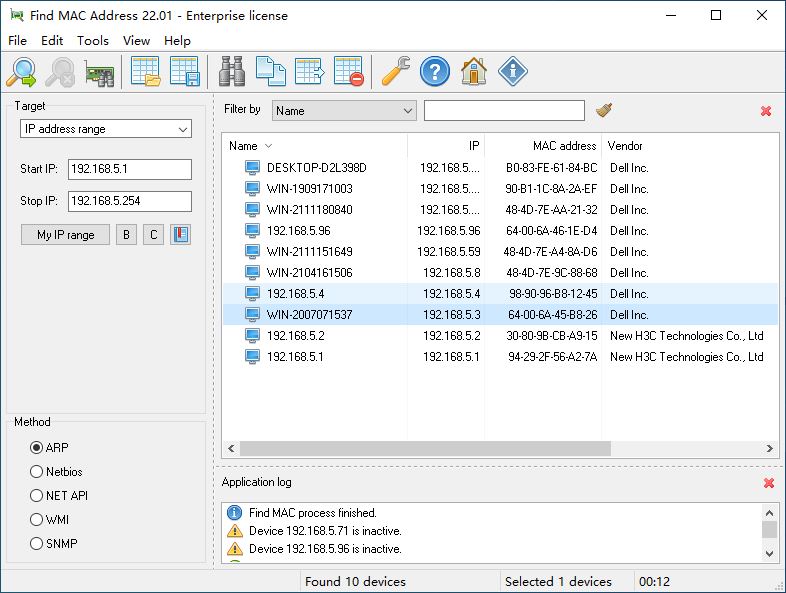
Task: Clear the filter with the broom icon
Action: point(604,110)
